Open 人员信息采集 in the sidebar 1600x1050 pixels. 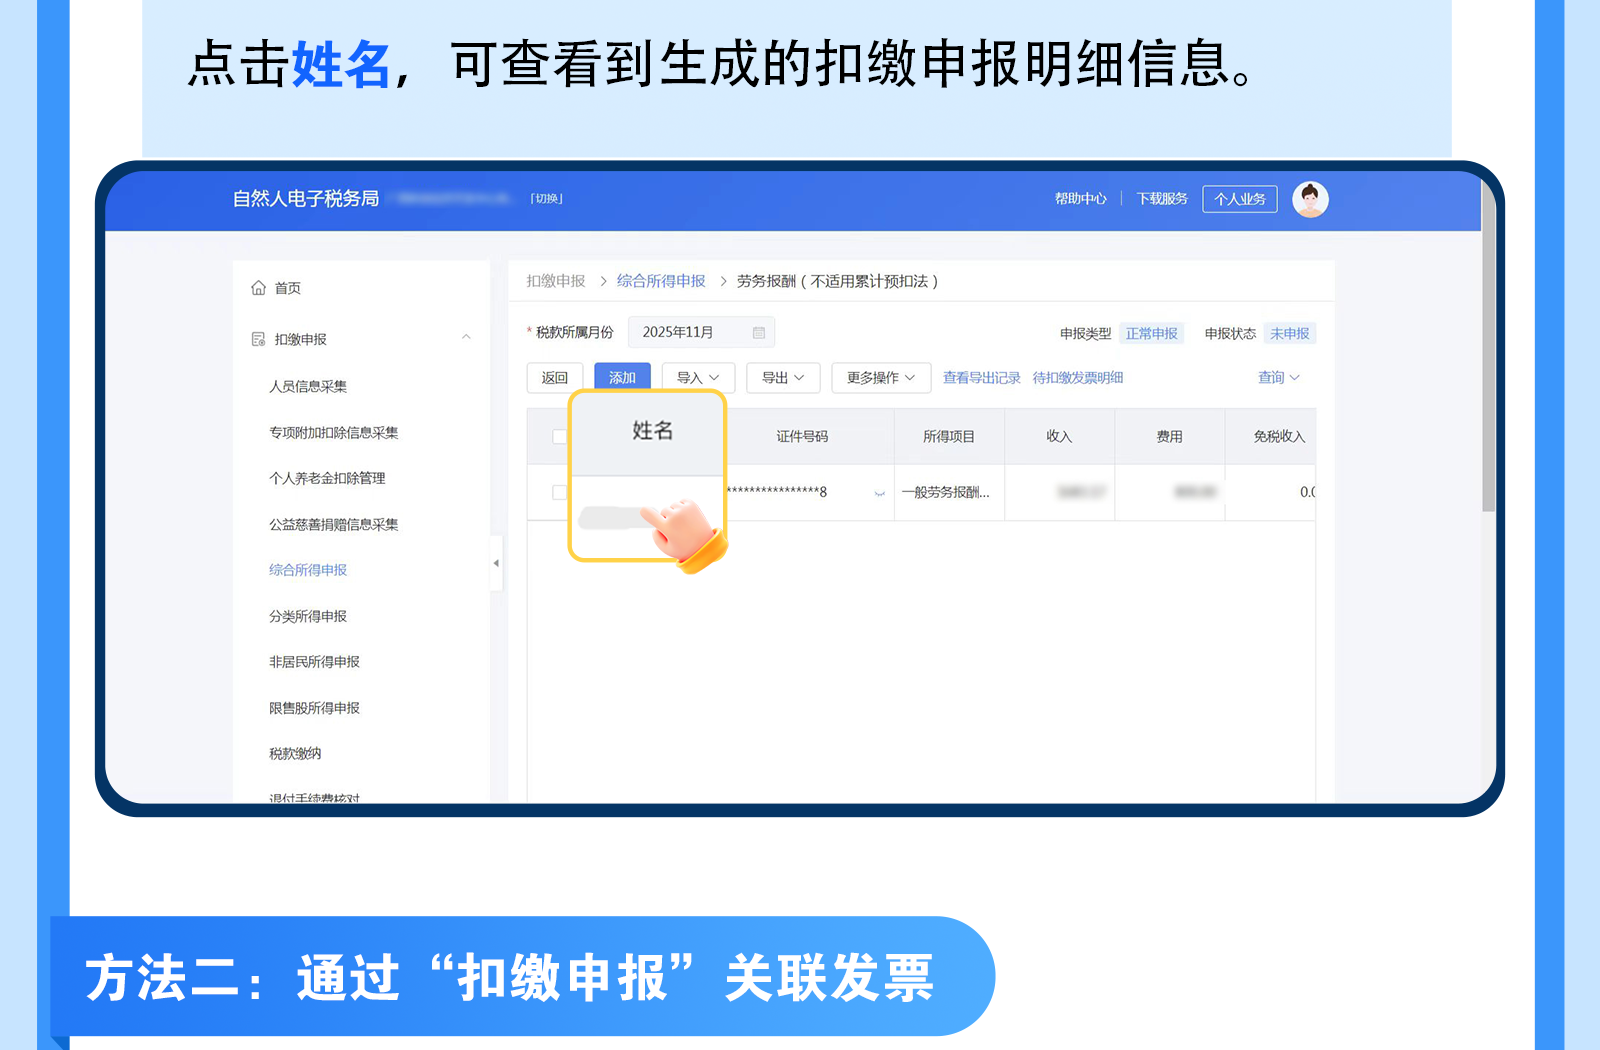[x=308, y=386]
